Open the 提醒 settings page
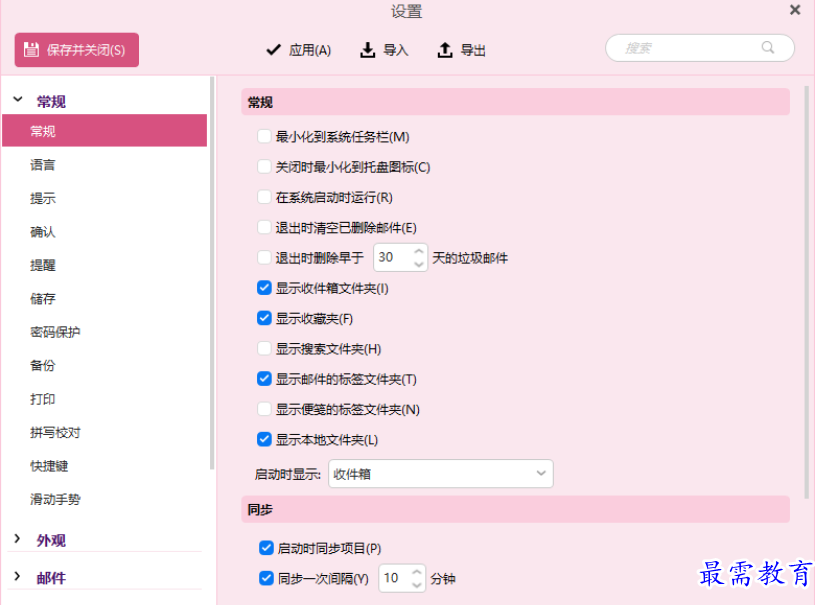 [42, 265]
